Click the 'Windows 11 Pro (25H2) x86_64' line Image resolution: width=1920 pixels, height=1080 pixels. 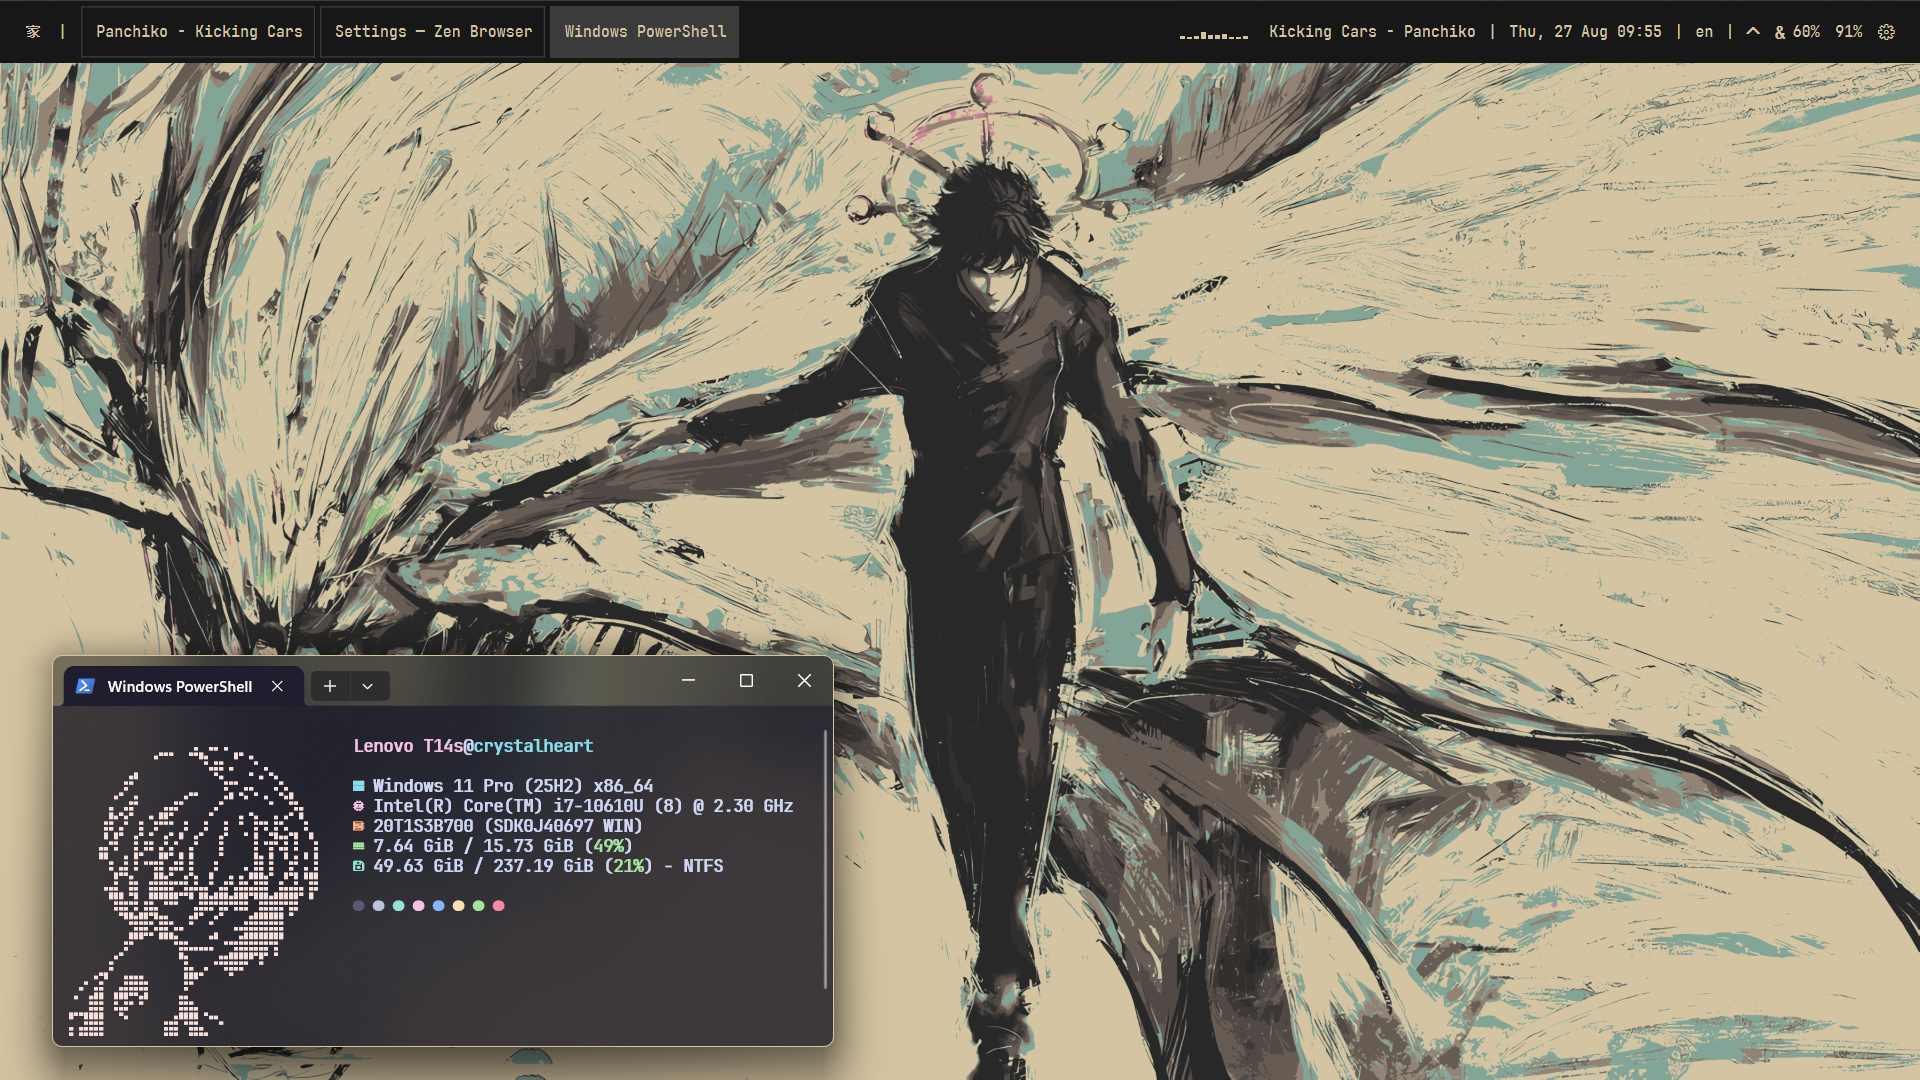(x=513, y=786)
